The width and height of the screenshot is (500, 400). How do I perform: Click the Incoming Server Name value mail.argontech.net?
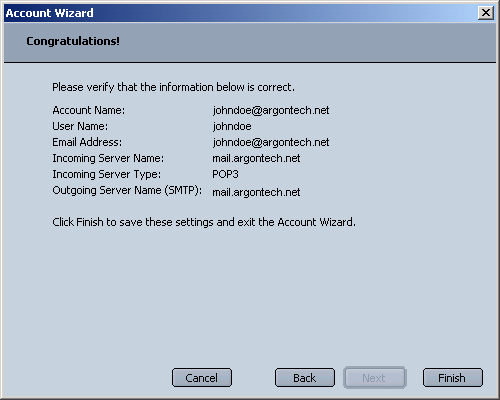(x=256, y=158)
